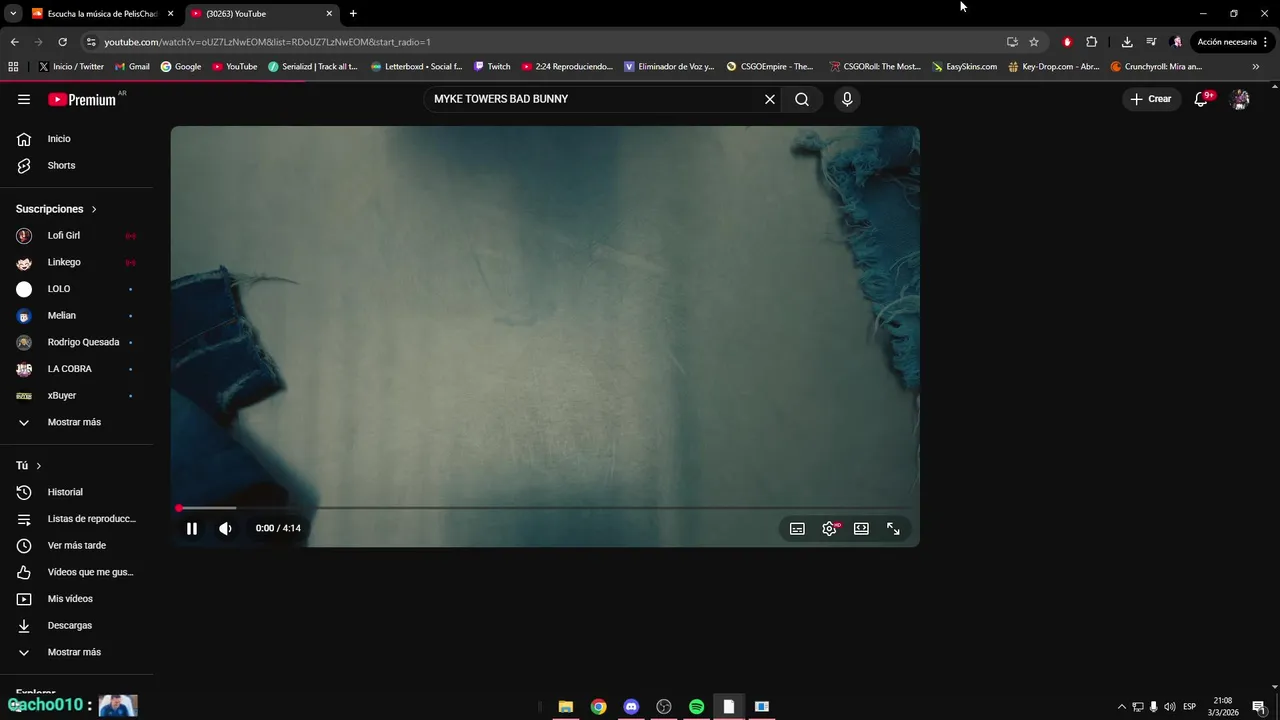This screenshot has width=1280, height=720.
Task: Open the YouTube account avatar menu
Action: [1240, 99]
